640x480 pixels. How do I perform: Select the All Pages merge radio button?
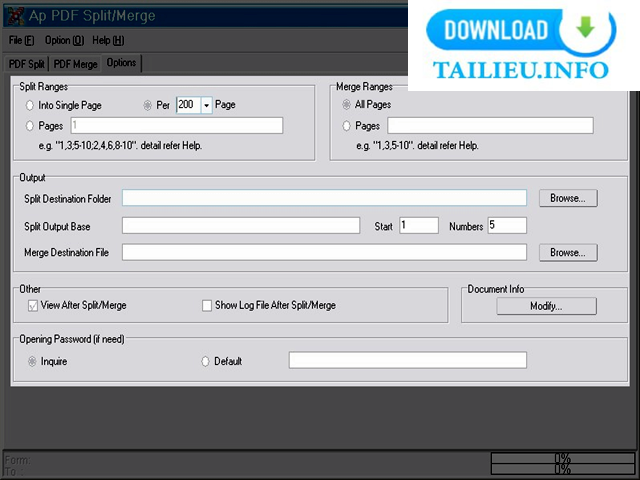[346, 105]
